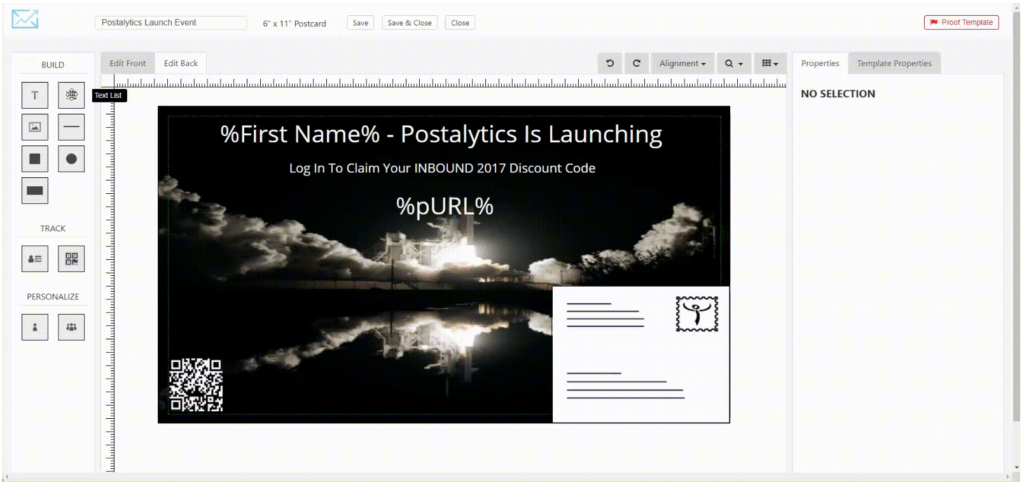
Task: Select the circle shape tool
Action: pos(71,159)
